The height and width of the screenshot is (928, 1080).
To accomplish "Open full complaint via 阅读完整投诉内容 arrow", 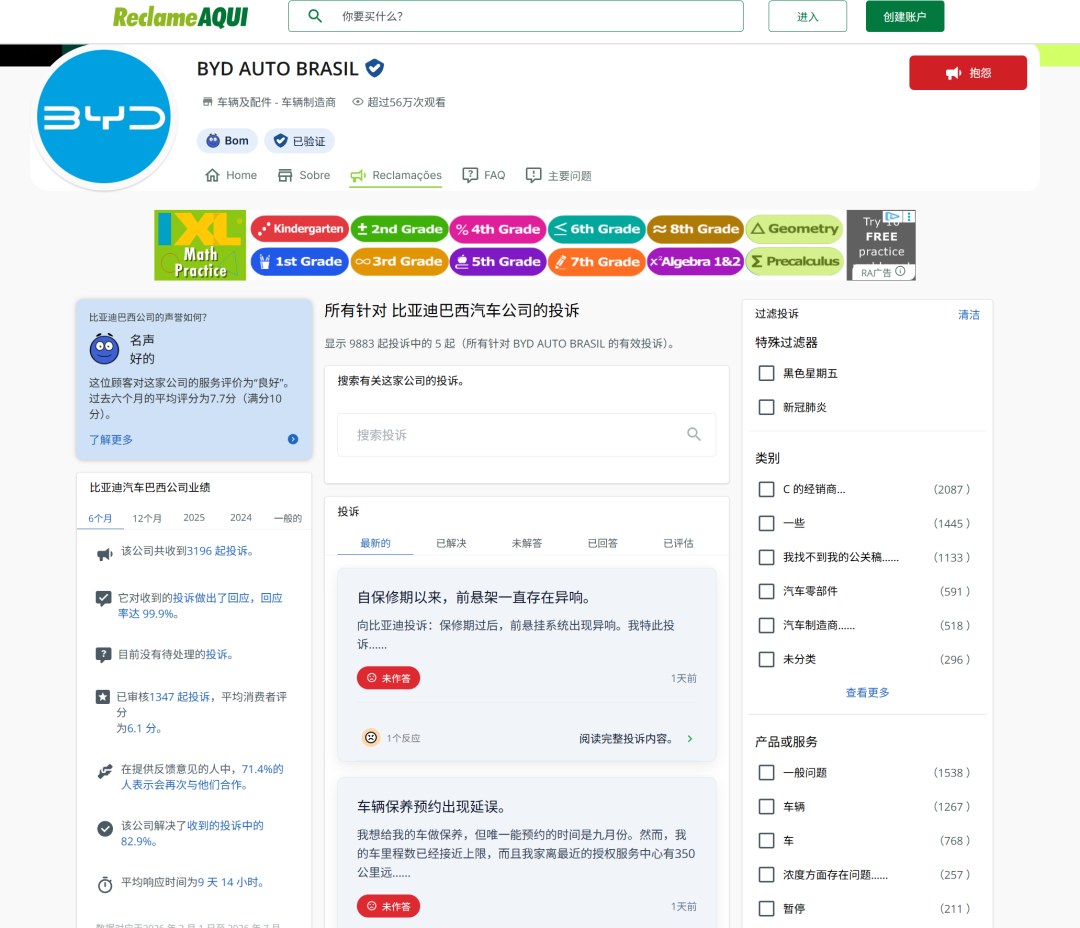I will [690, 739].
